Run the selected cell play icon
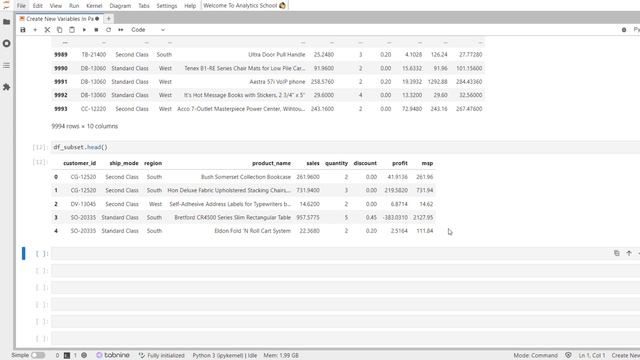The height and width of the screenshot is (360, 640). (x=84, y=30)
